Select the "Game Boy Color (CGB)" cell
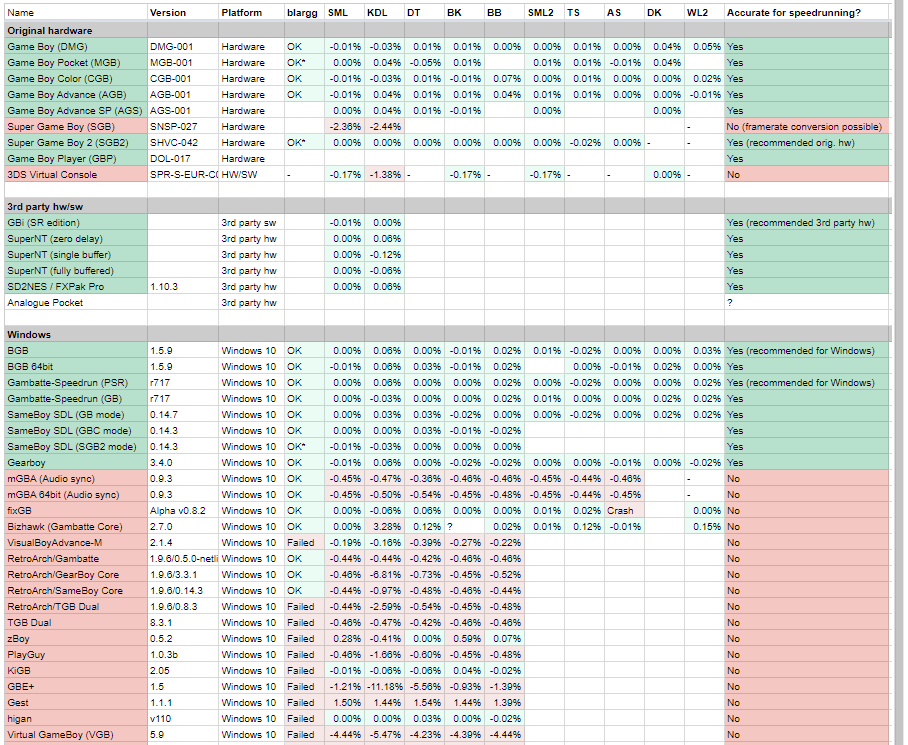The width and height of the screenshot is (908, 745). 76,78
